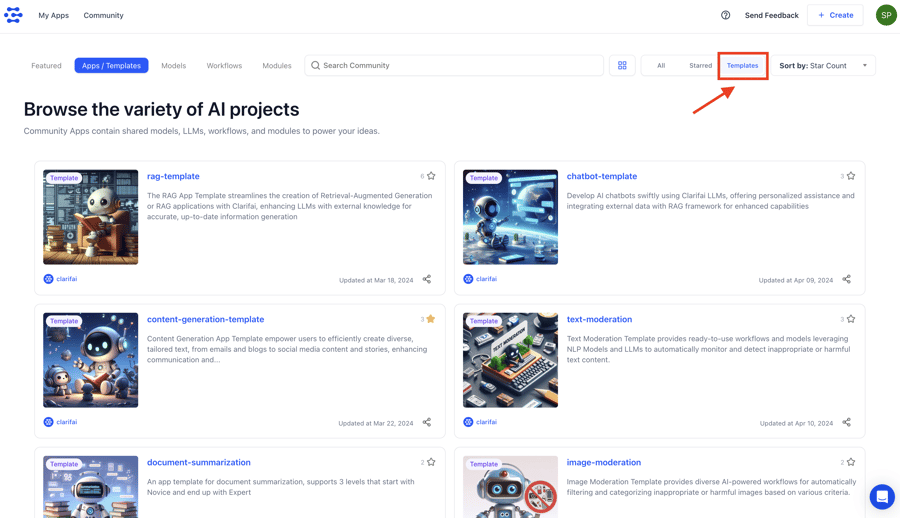Click the Clarifai logo icon
Image resolution: width=900 pixels, height=518 pixels.
(13, 15)
